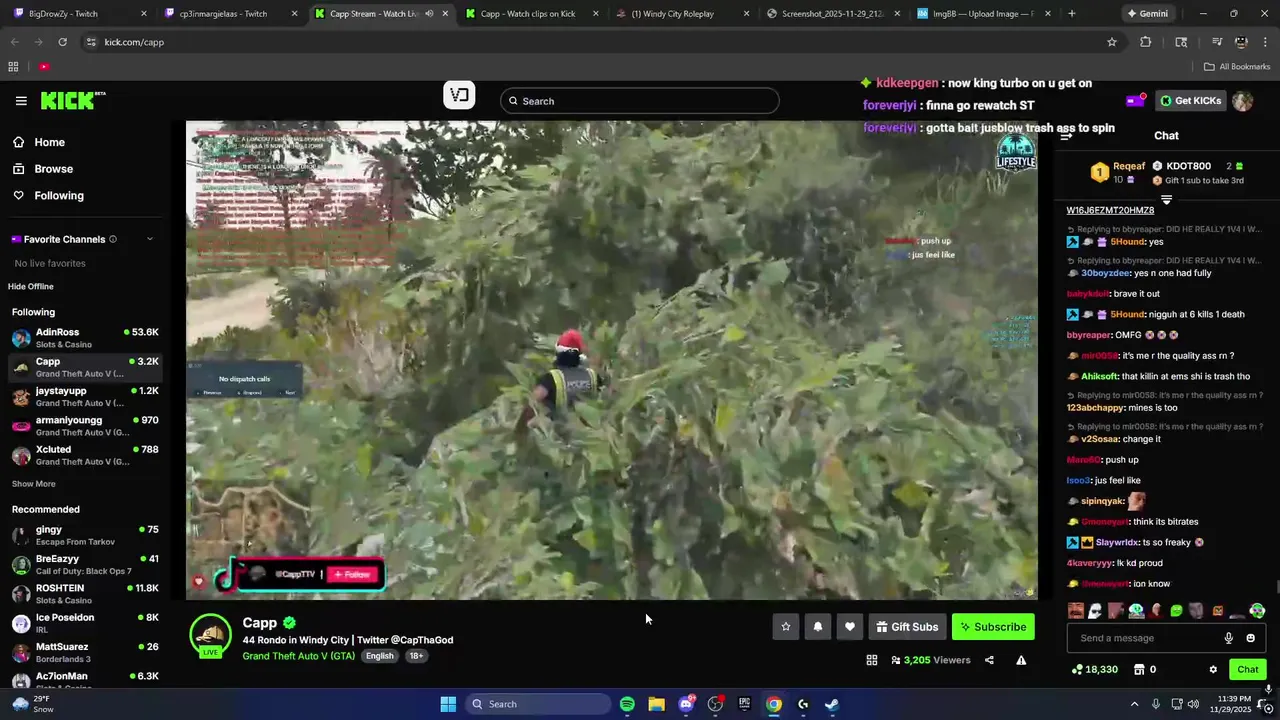Screen dimensions: 1280x720
Task: Open Spotify from the taskbar
Action: pyautogui.click(x=627, y=704)
